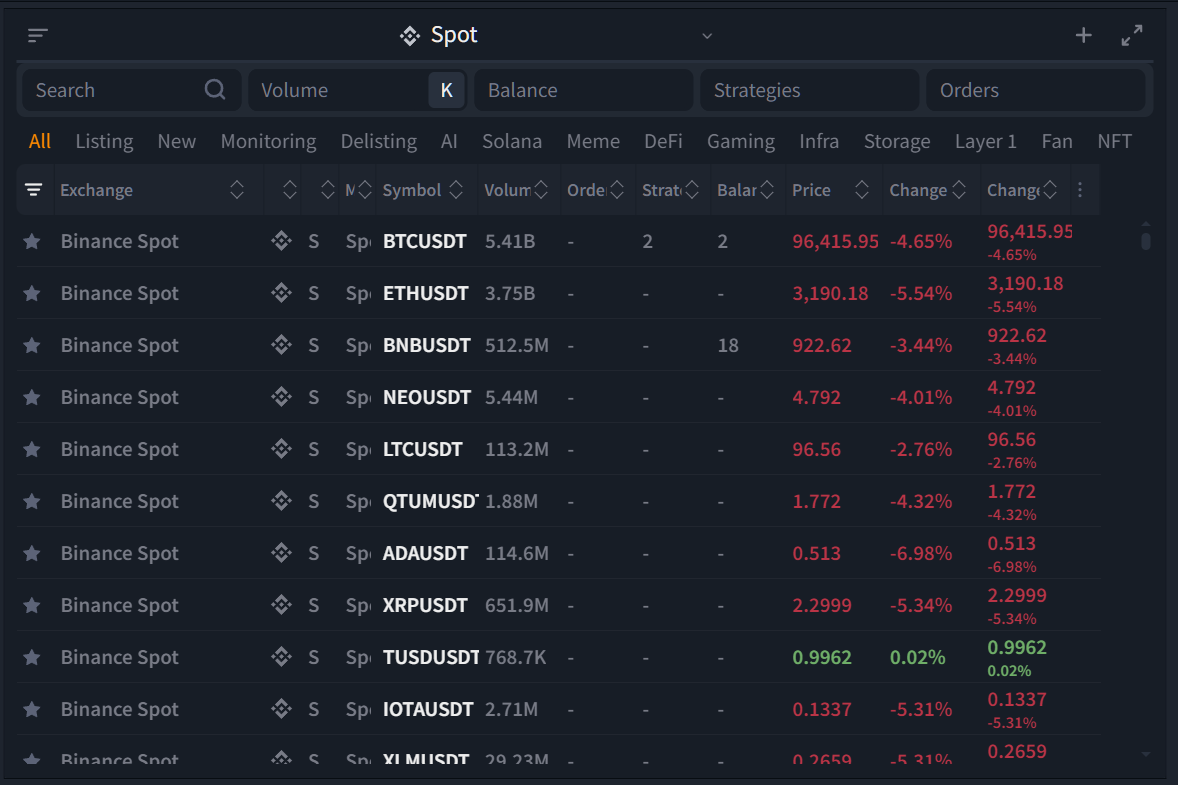1178x785 pixels.
Task: Select the Infra category tab
Action: (819, 141)
